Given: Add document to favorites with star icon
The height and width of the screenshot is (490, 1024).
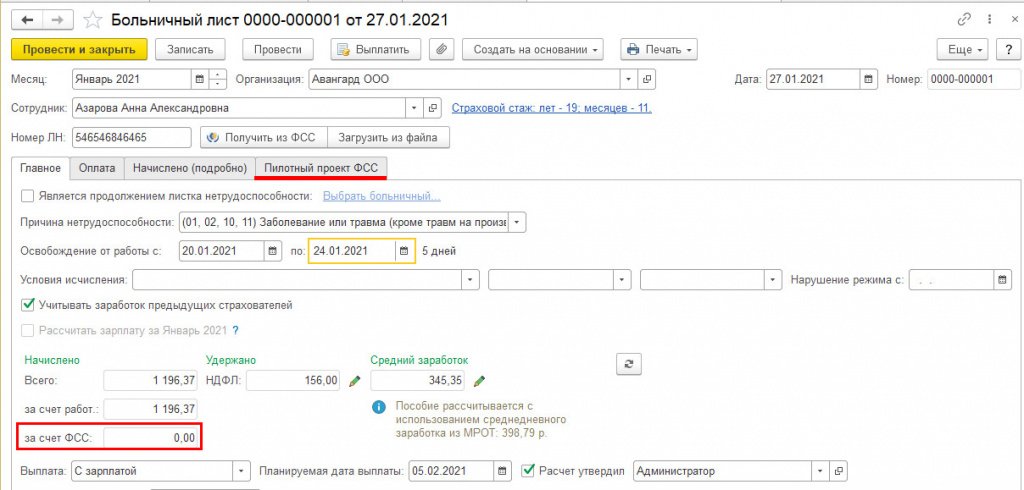Looking at the screenshot, I should [x=93, y=19].
